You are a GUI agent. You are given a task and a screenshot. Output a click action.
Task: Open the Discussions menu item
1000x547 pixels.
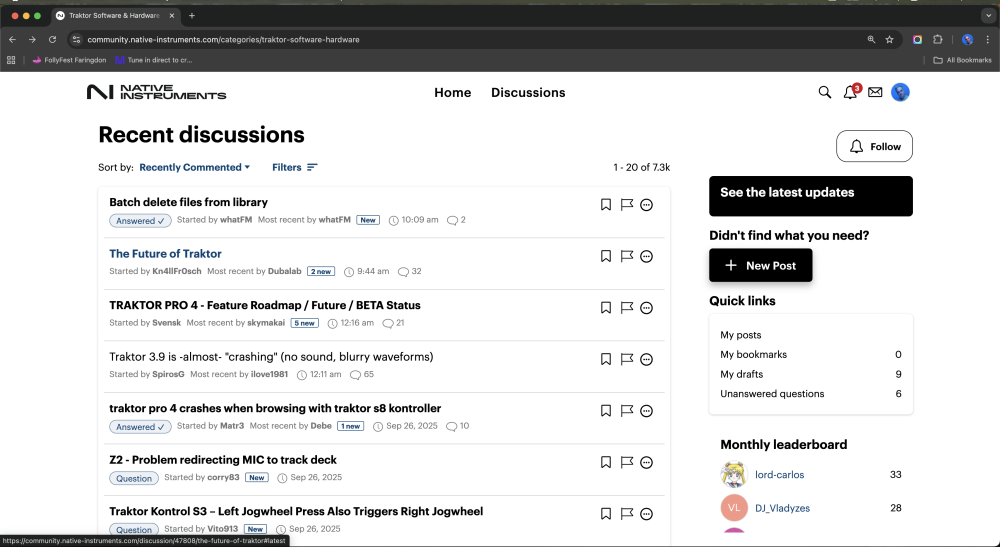[528, 92]
